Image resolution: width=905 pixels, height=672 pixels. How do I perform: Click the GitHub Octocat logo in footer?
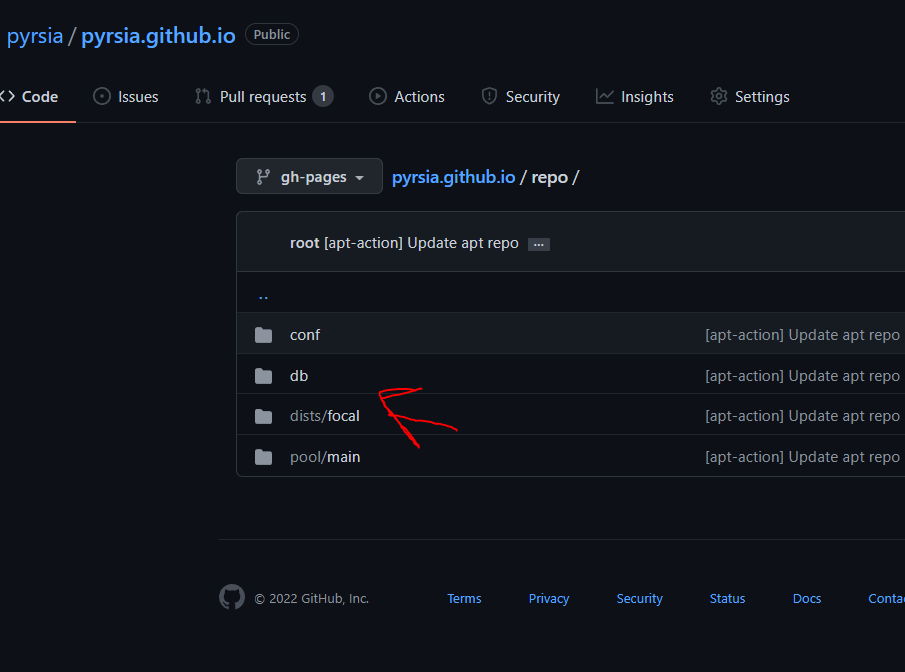click(232, 597)
